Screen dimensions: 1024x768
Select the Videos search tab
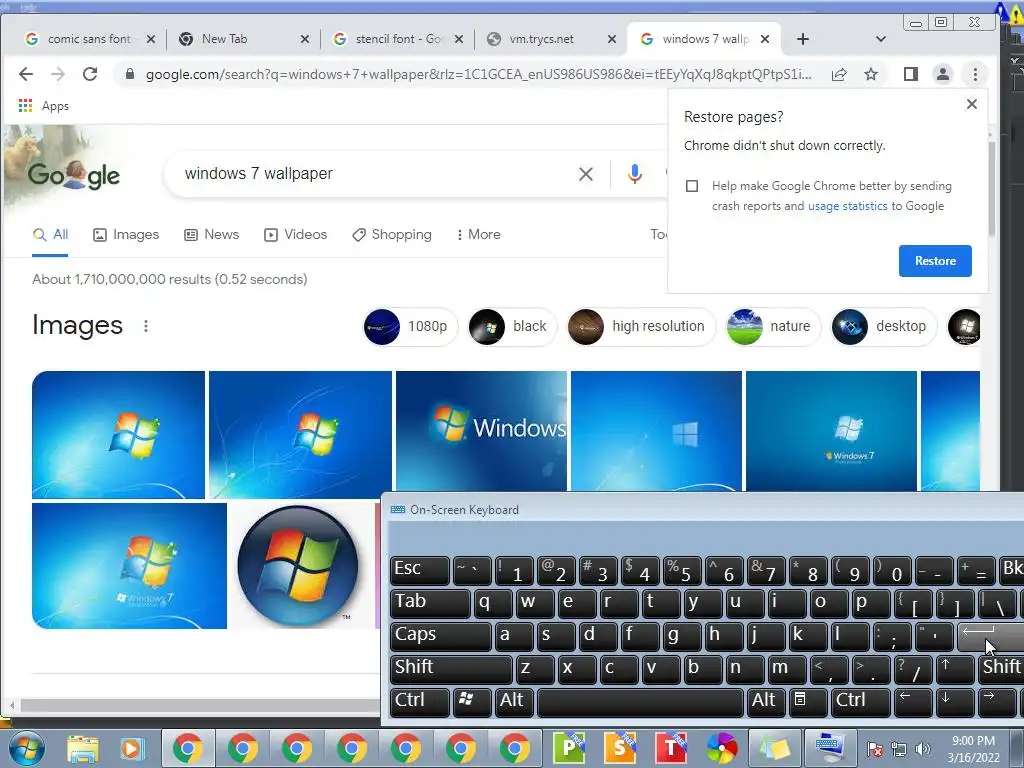[295, 234]
